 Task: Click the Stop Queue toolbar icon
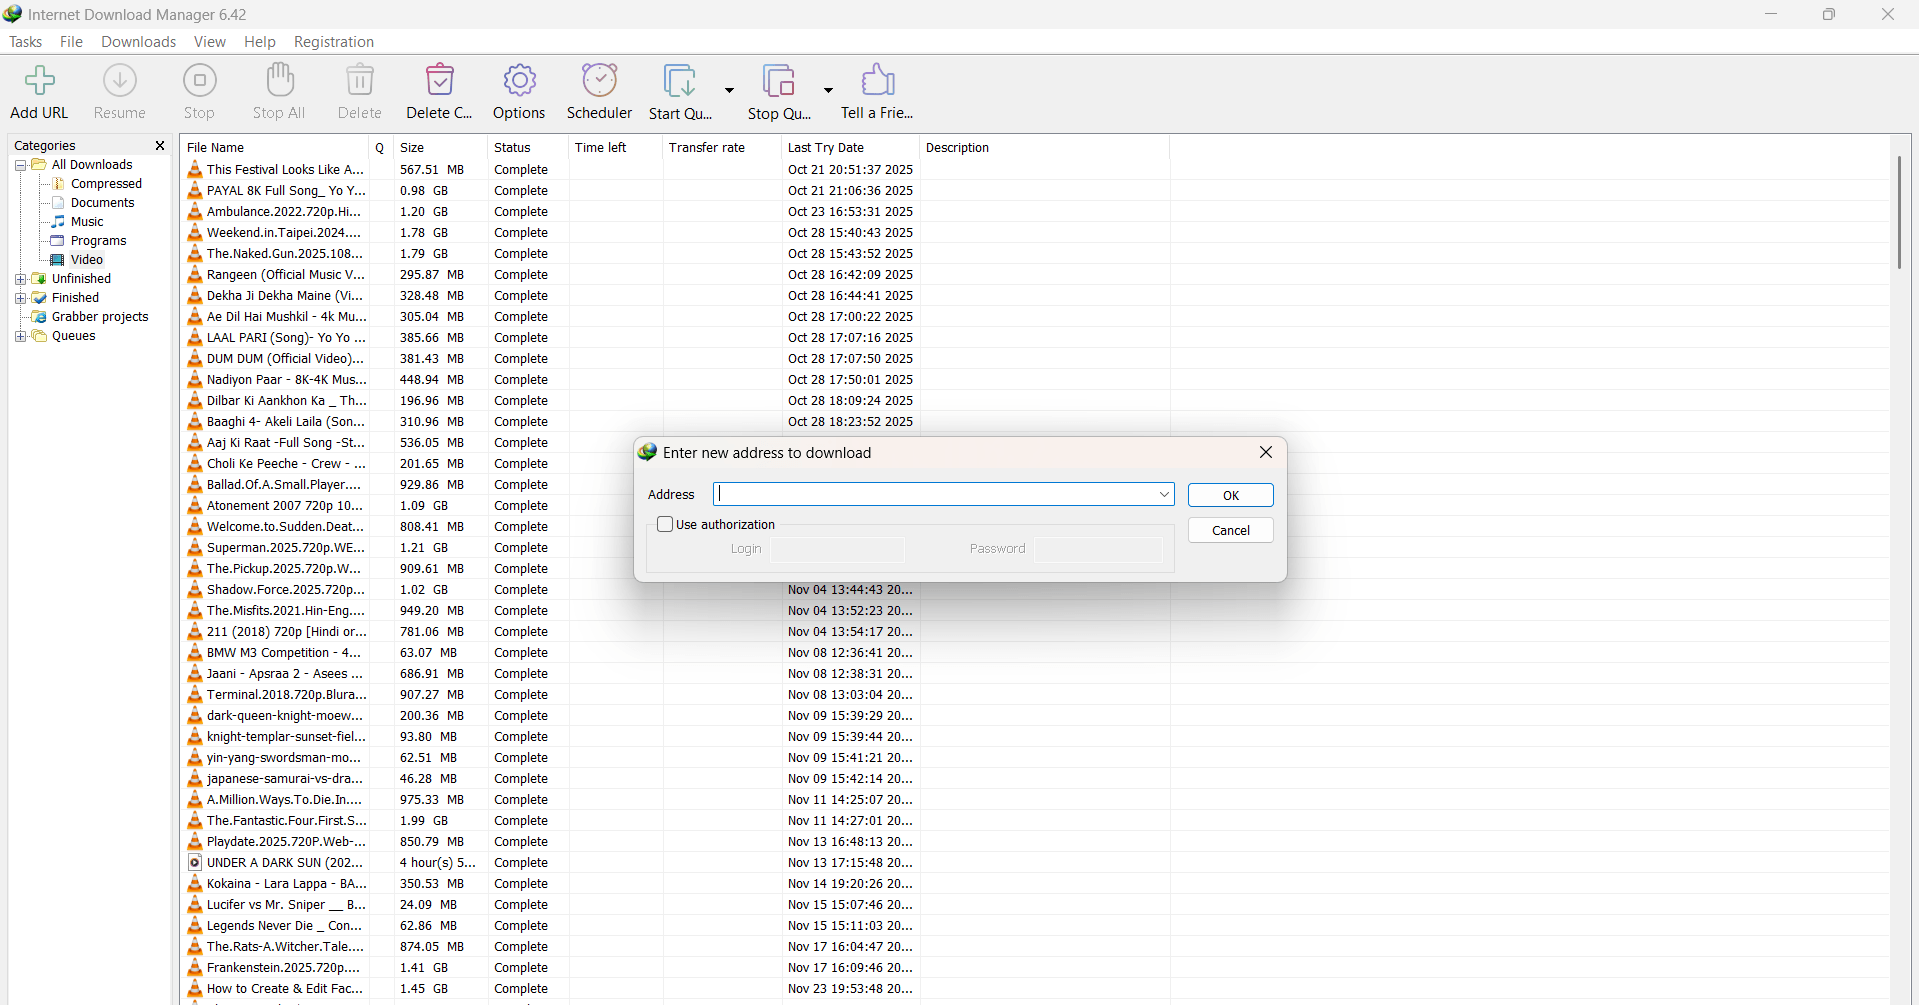[778, 81]
